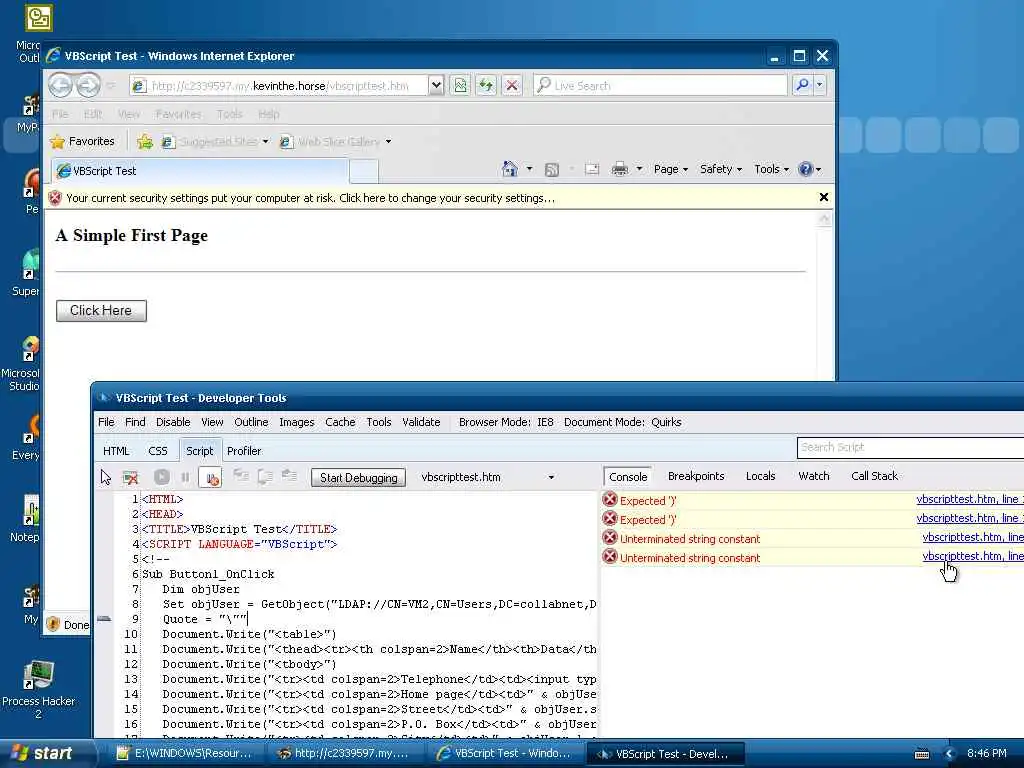
Task: Select the Console pane tab
Action: 628,477
